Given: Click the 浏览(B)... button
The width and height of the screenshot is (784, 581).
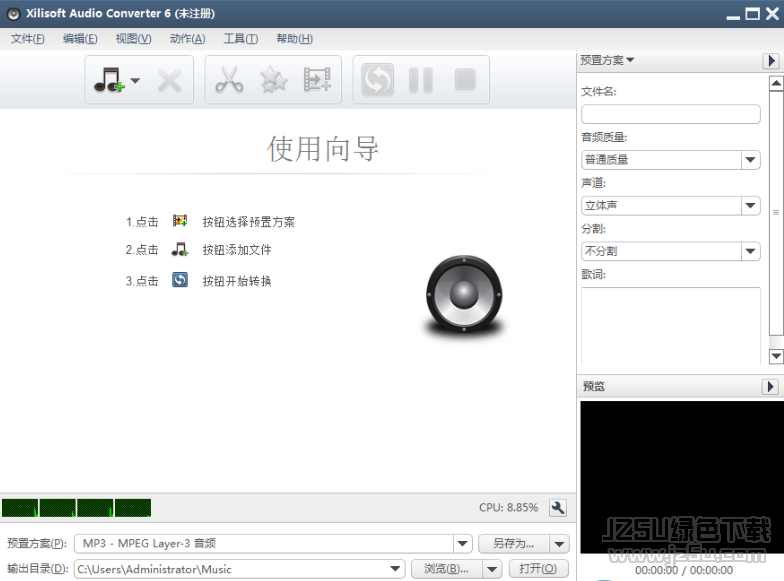Looking at the screenshot, I should tap(446, 569).
